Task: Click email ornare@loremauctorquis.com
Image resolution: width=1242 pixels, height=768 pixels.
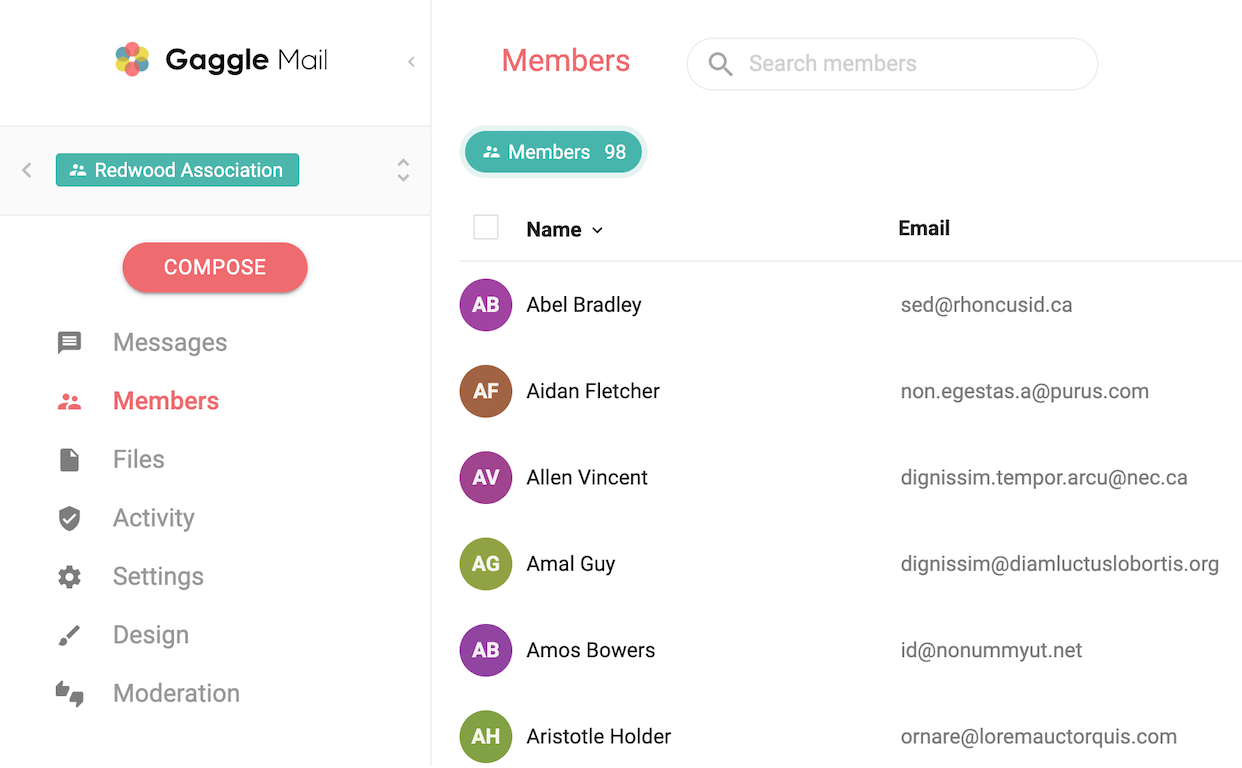Action: coord(1038,737)
